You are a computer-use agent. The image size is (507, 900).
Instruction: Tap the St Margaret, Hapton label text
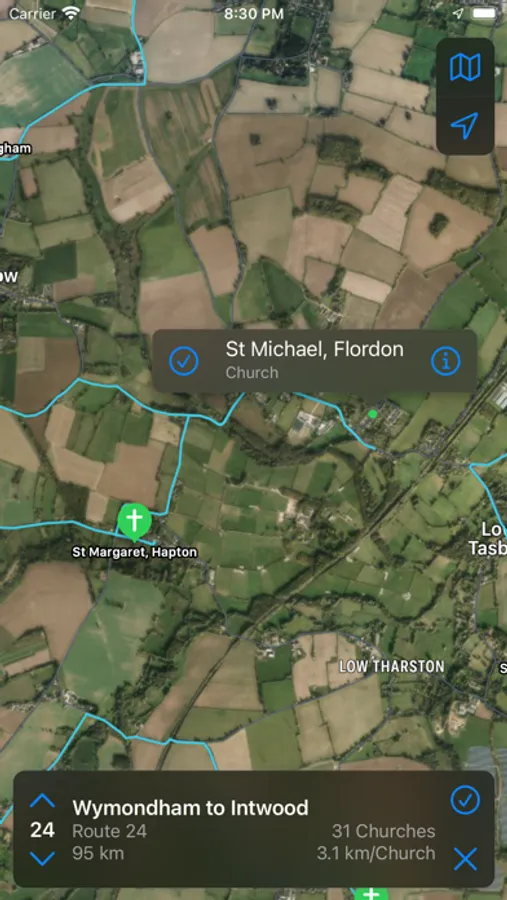click(x=134, y=552)
